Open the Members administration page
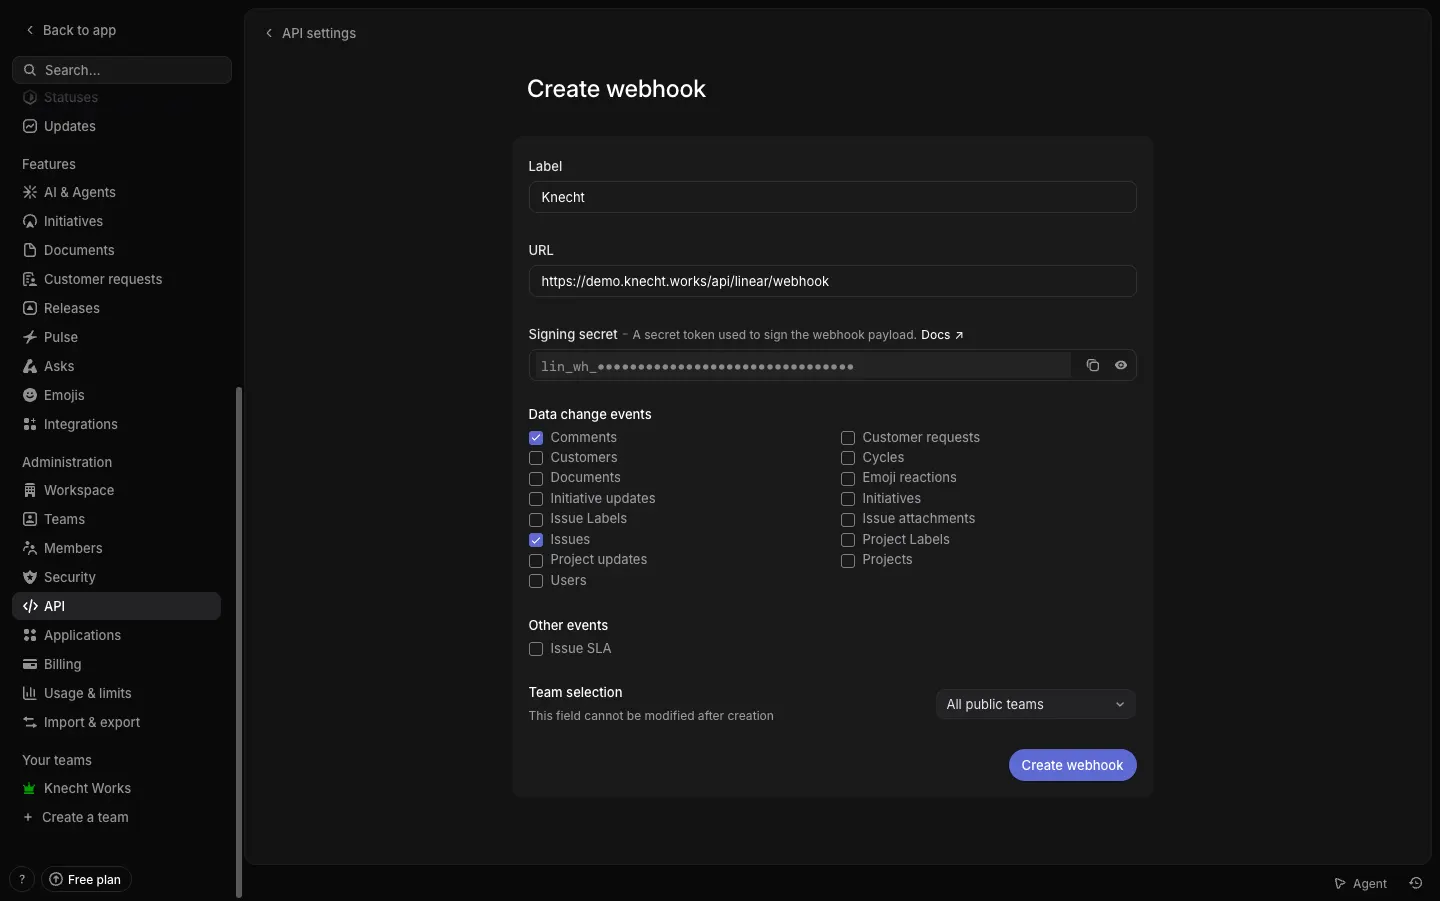Viewport: 1440px width, 901px height. coord(116,548)
